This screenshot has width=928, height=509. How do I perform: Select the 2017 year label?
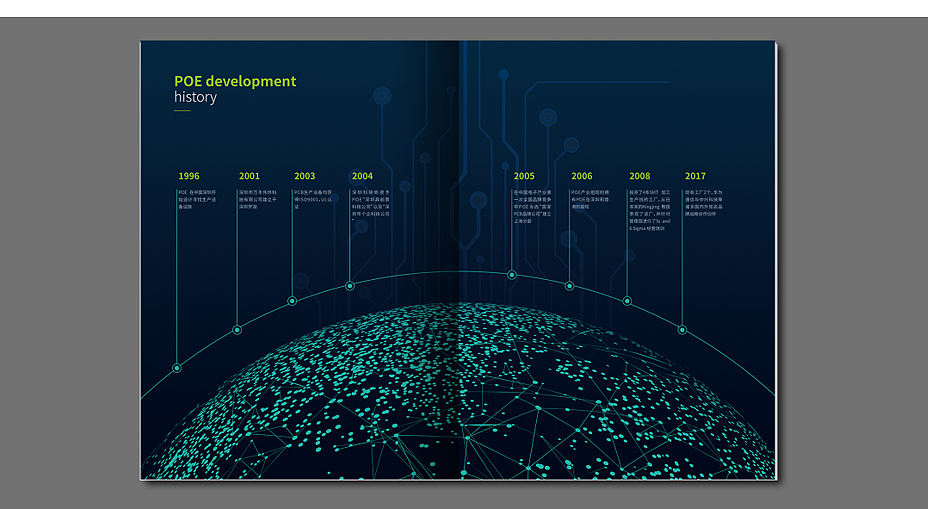[695, 176]
